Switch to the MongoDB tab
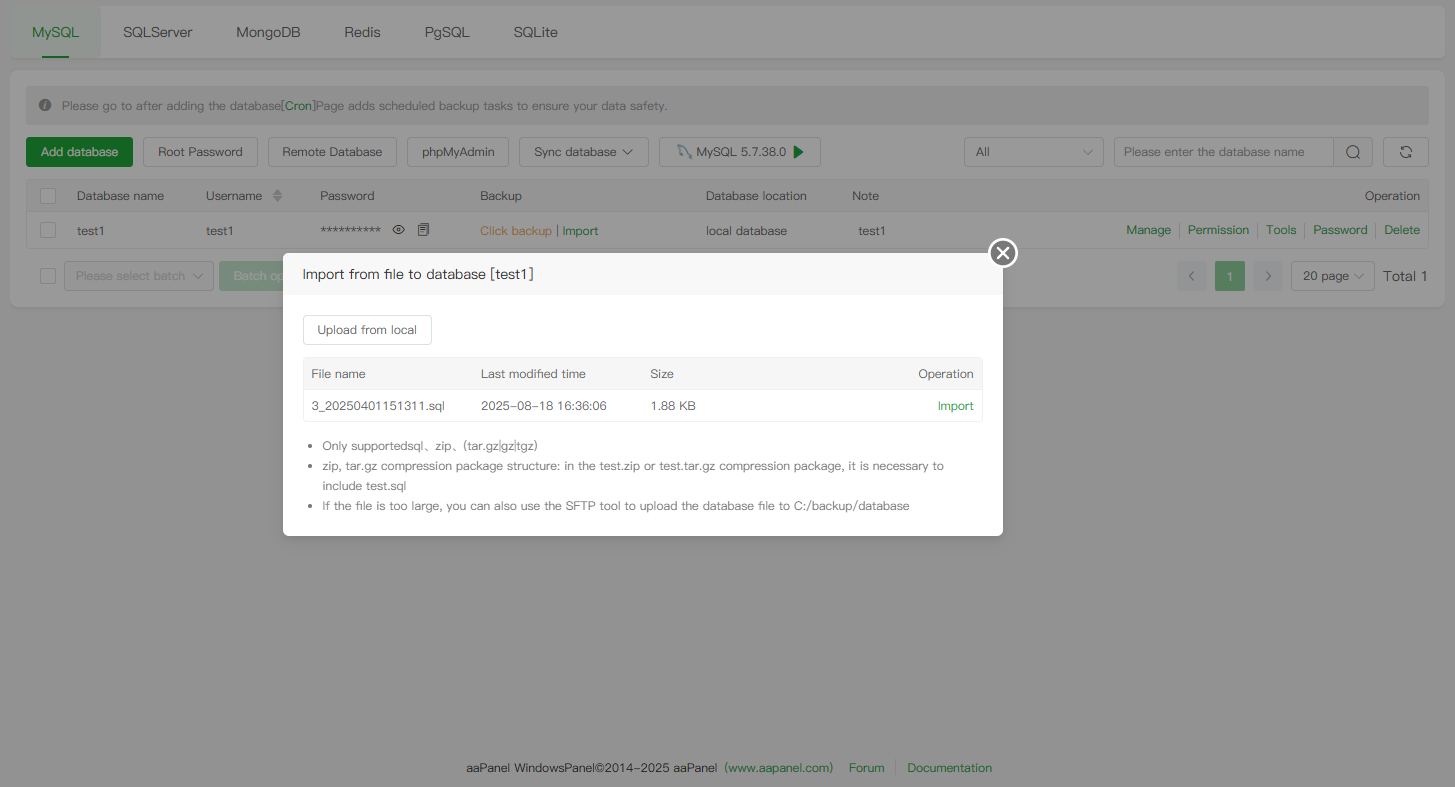The image size is (1455, 787). [268, 32]
